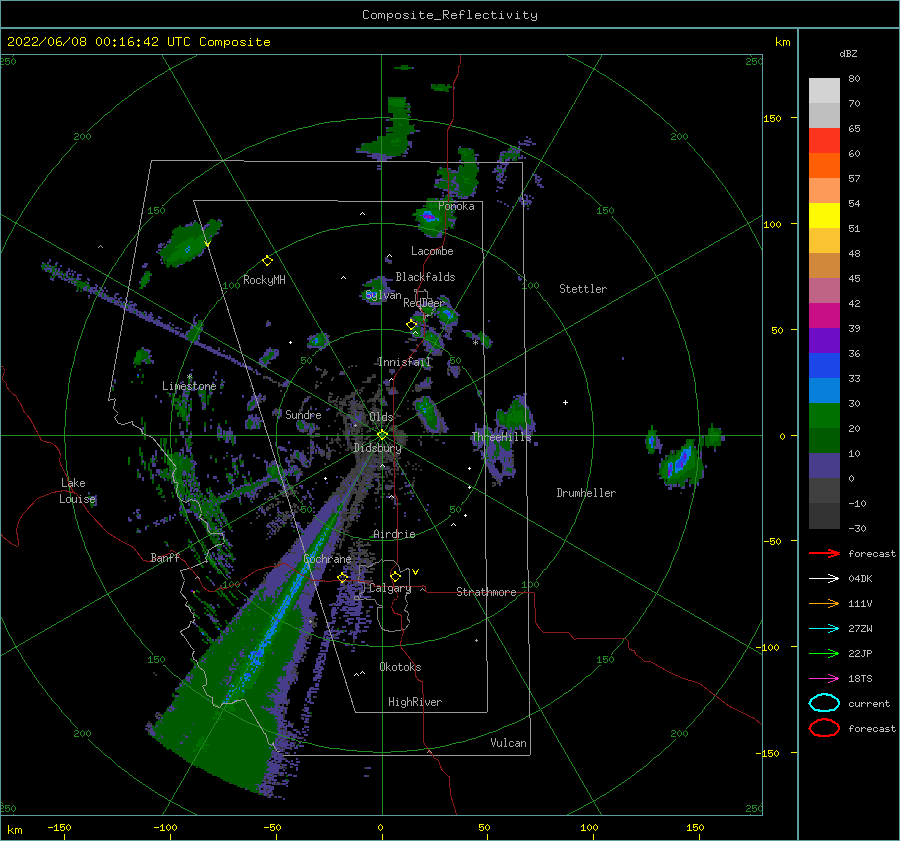Viewport: 900px width, 841px height.
Task: Select the Stettler label
Action: [x=583, y=289]
